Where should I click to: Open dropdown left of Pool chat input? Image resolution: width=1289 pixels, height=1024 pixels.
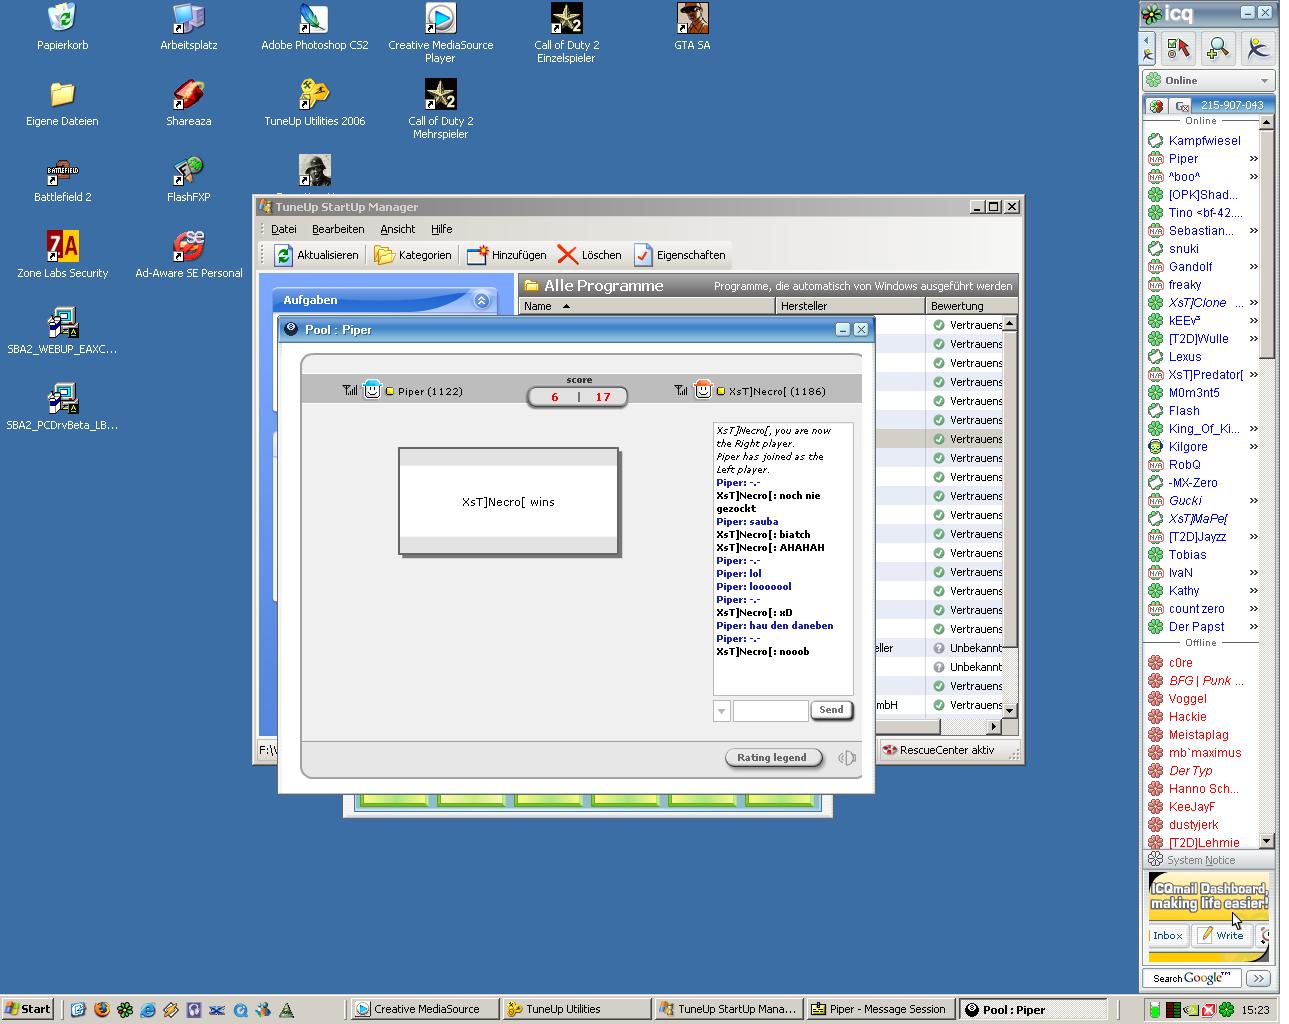(x=721, y=711)
